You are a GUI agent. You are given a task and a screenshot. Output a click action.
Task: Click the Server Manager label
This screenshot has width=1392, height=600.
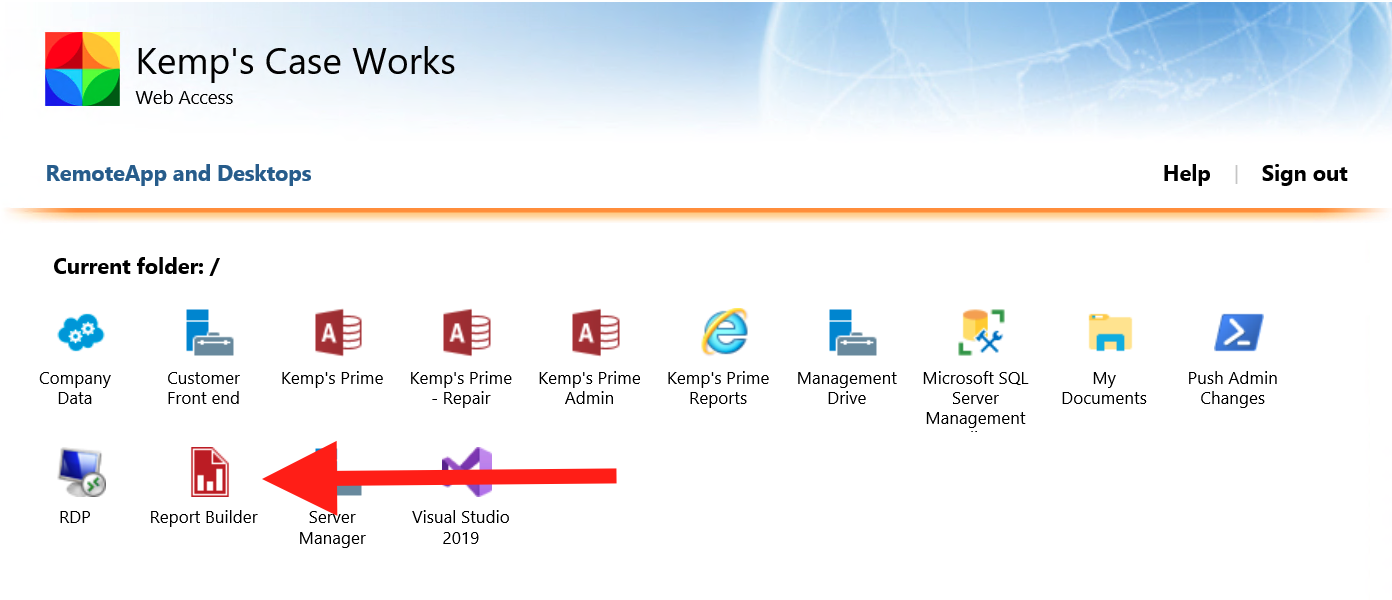pyautogui.click(x=332, y=528)
